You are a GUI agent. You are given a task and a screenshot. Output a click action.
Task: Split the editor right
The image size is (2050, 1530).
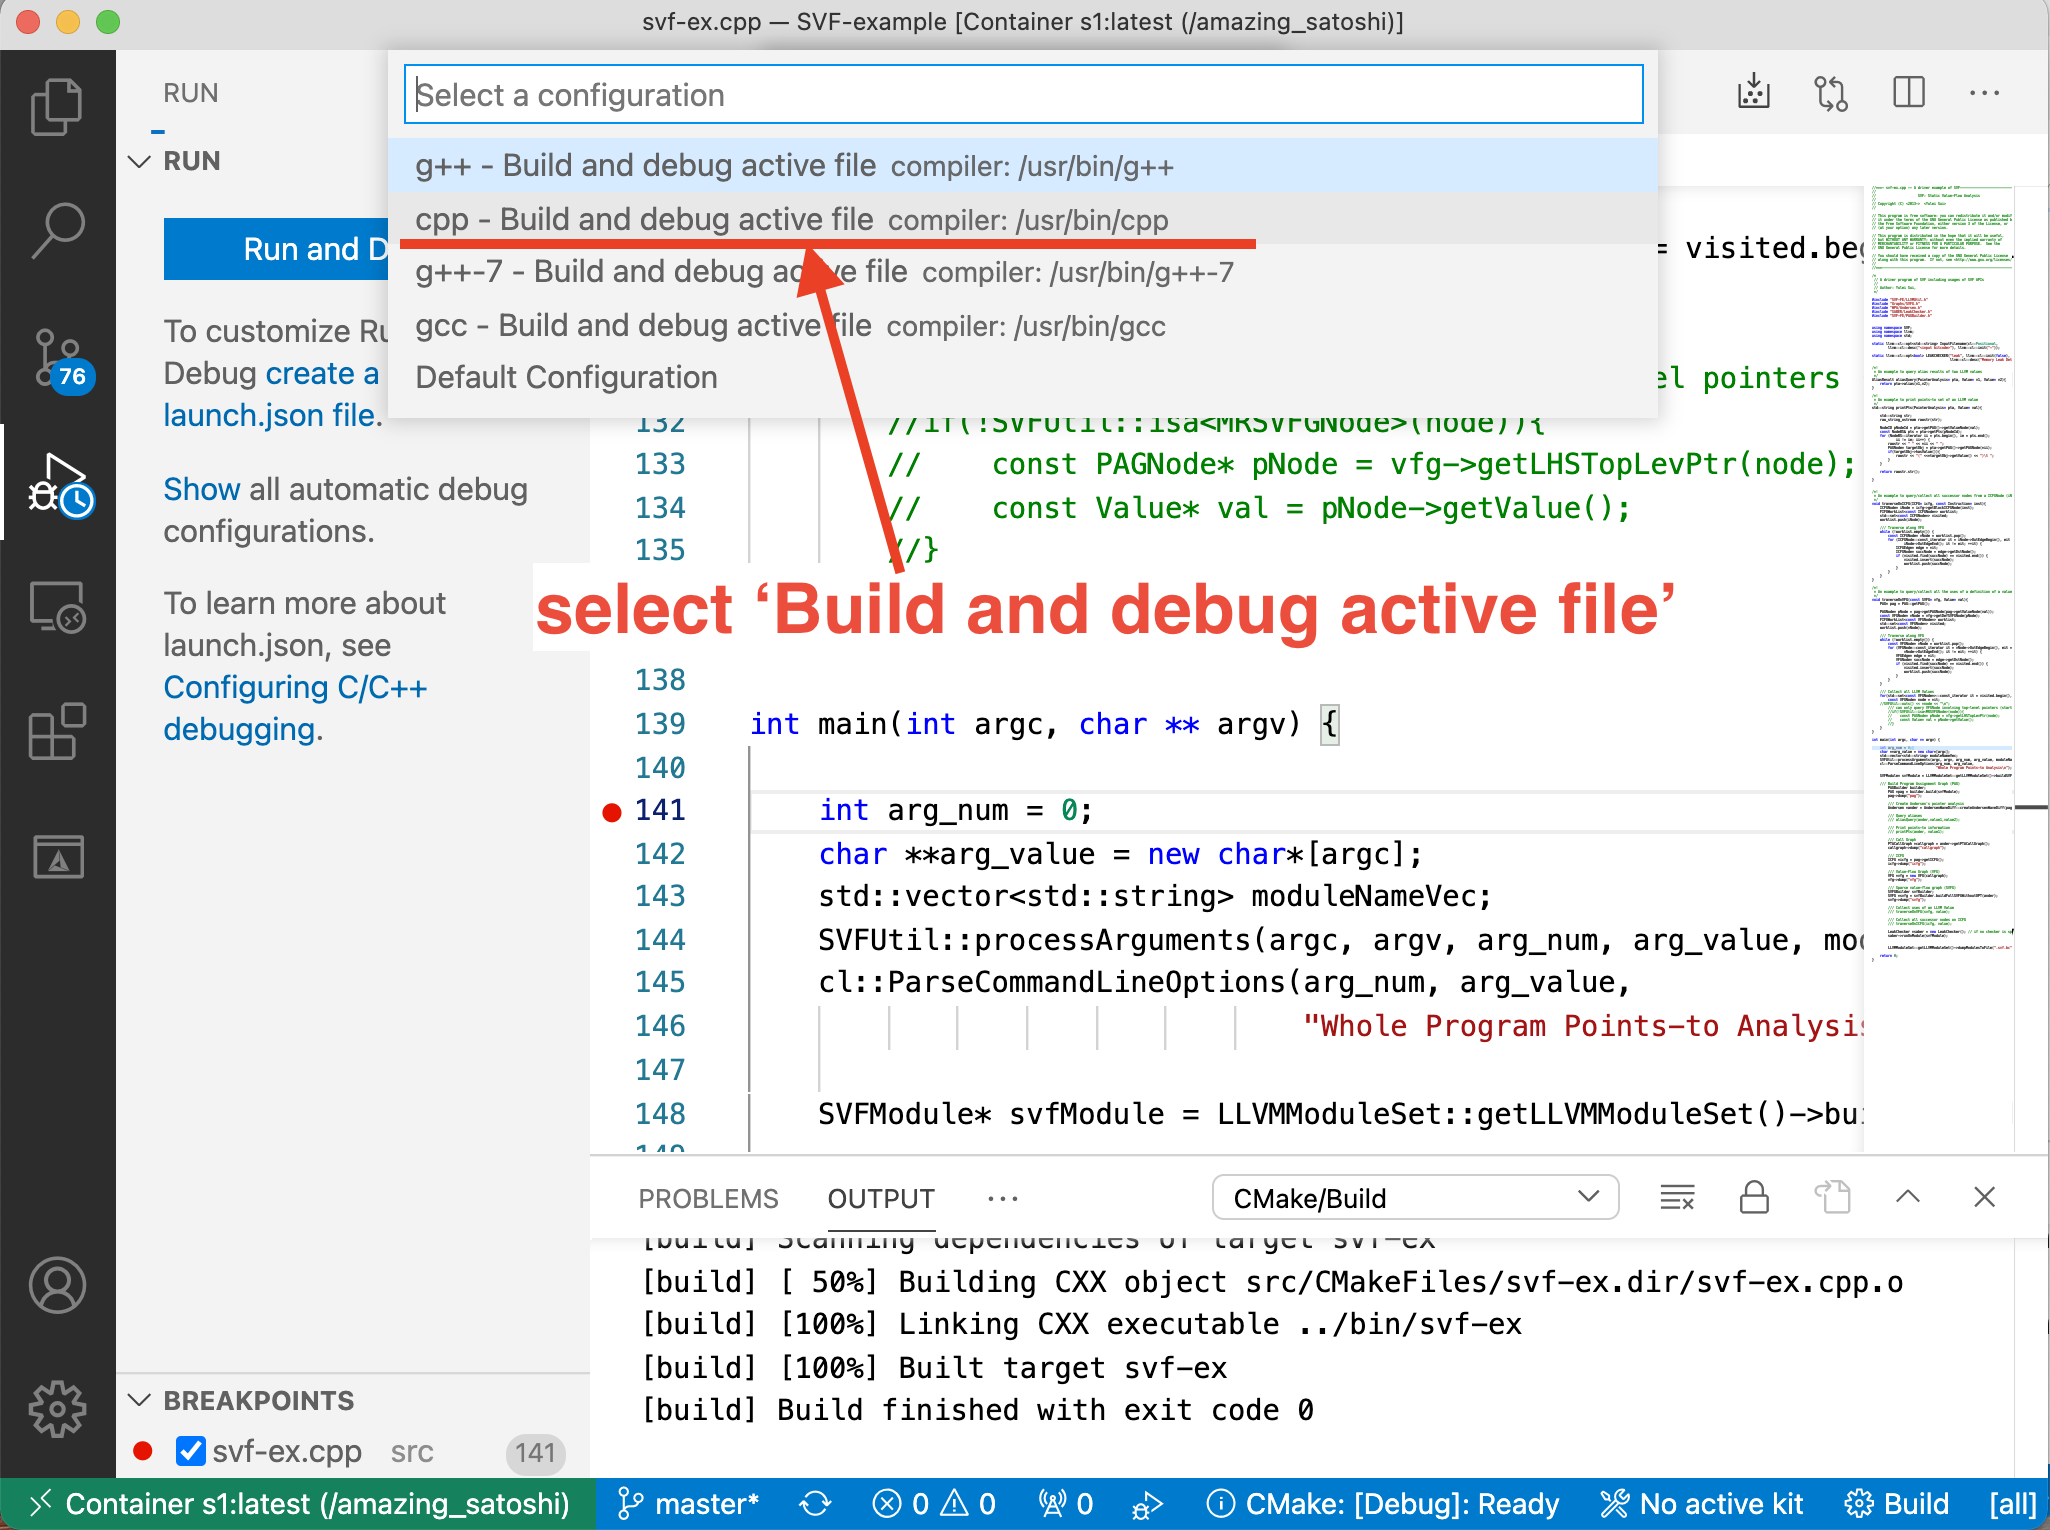1908,92
